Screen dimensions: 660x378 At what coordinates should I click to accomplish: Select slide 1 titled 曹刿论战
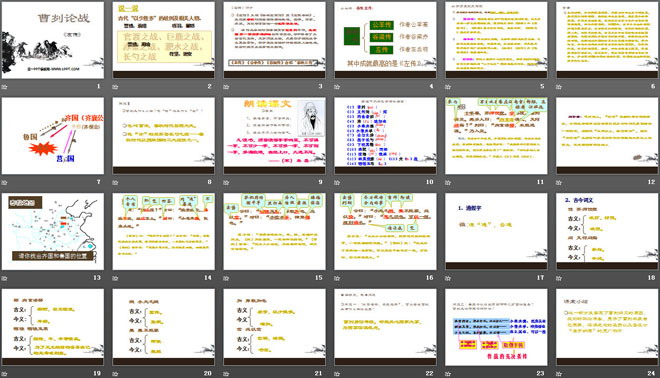(x=53, y=40)
